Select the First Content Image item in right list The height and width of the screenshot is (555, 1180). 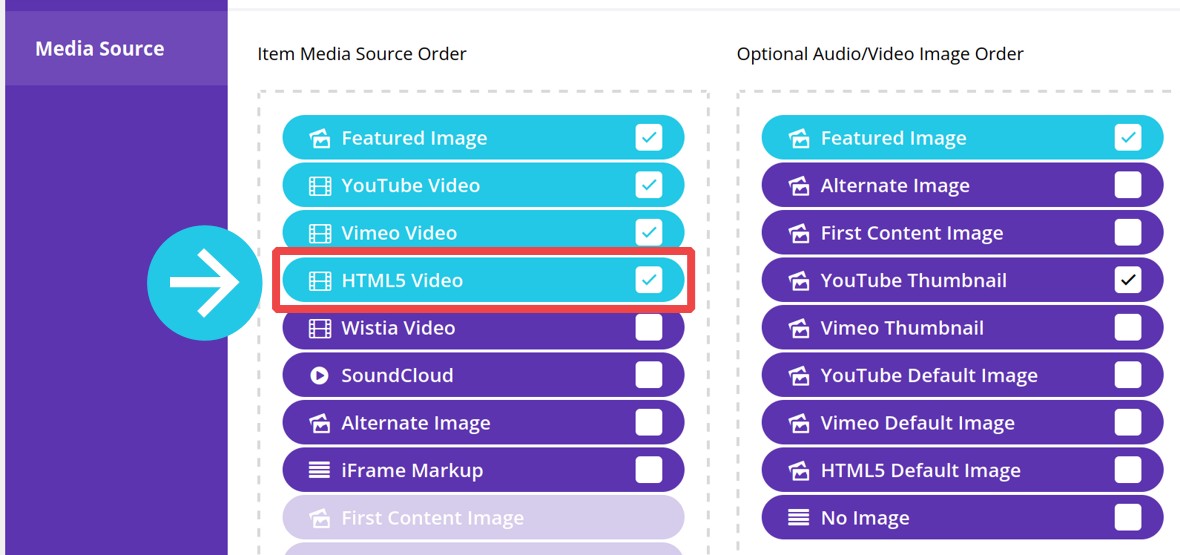(x=963, y=233)
